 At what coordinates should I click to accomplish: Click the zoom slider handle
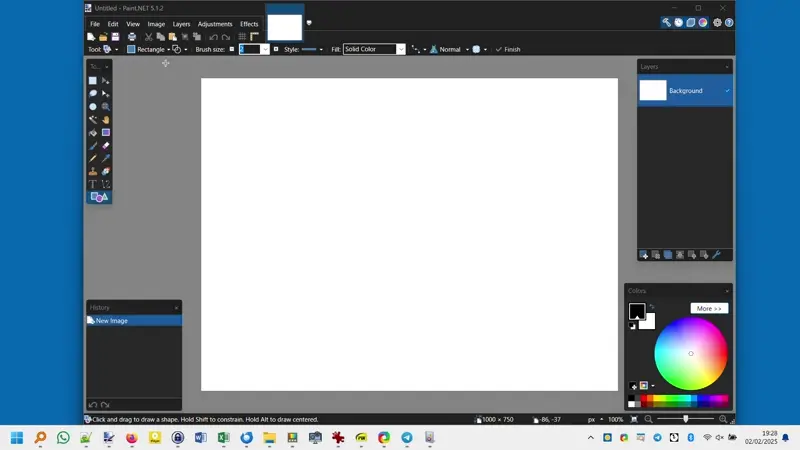[686, 419]
